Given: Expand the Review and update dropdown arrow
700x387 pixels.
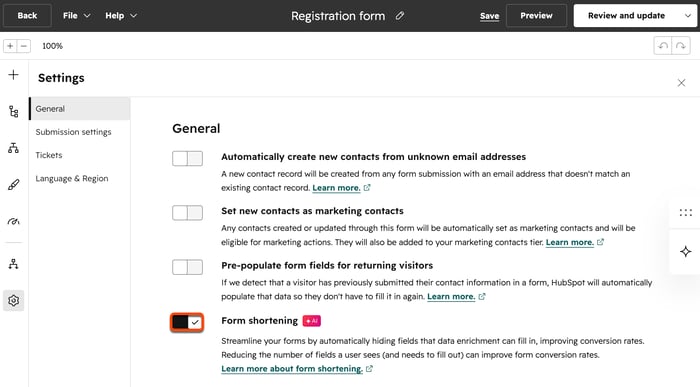Looking at the screenshot, I should [688, 16].
